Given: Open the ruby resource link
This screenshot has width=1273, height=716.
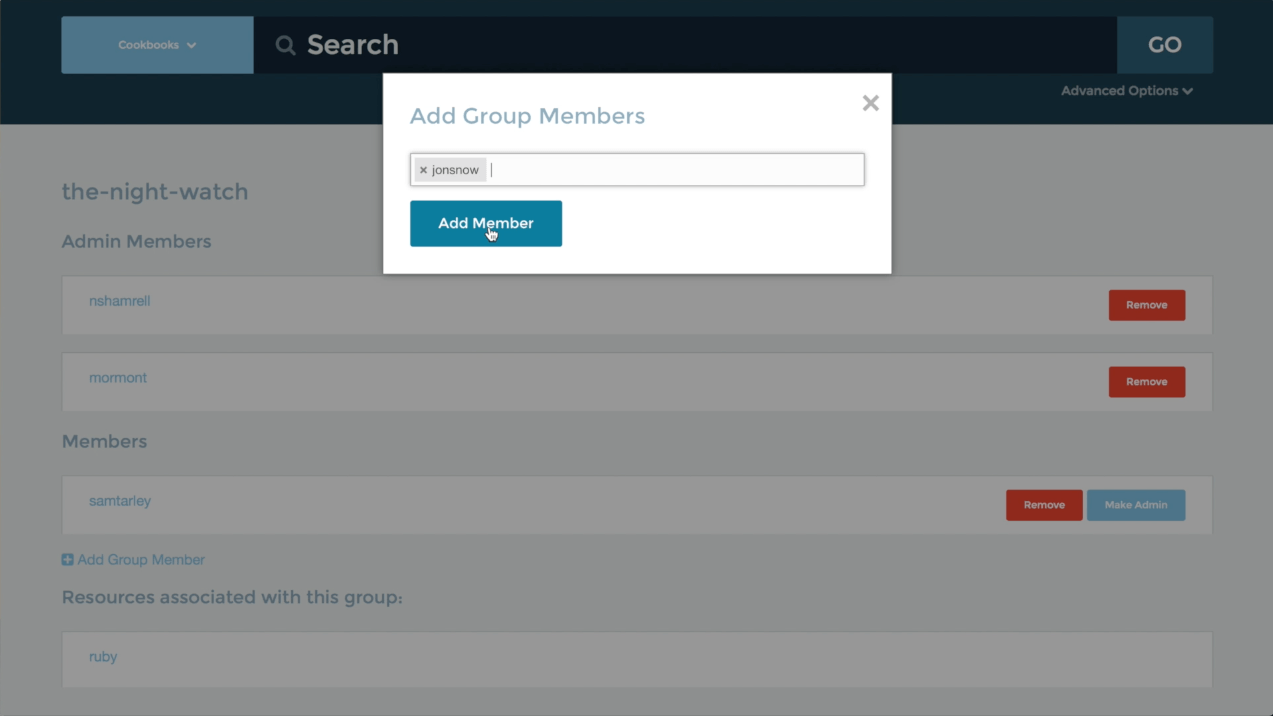Looking at the screenshot, I should tap(103, 656).
